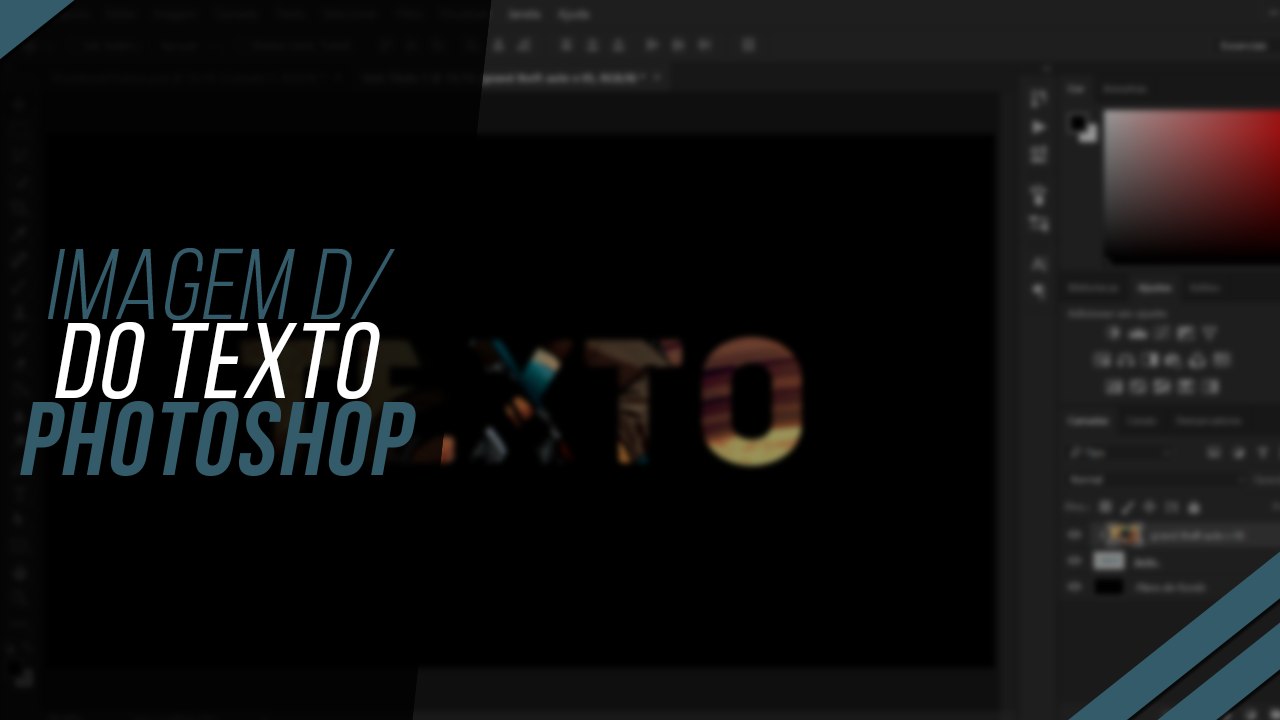
Task: Add a Vibrance adjustment (triangle icon)
Action: 1209,333
